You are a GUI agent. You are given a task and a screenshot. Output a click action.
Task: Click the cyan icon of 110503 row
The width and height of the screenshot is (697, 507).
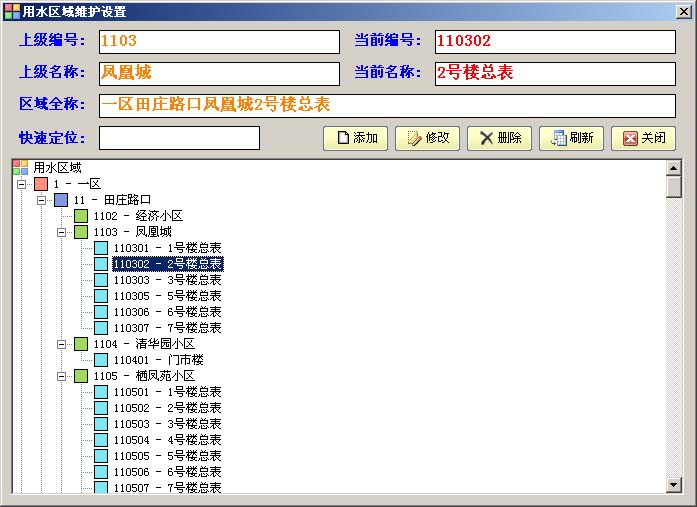click(x=101, y=424)
